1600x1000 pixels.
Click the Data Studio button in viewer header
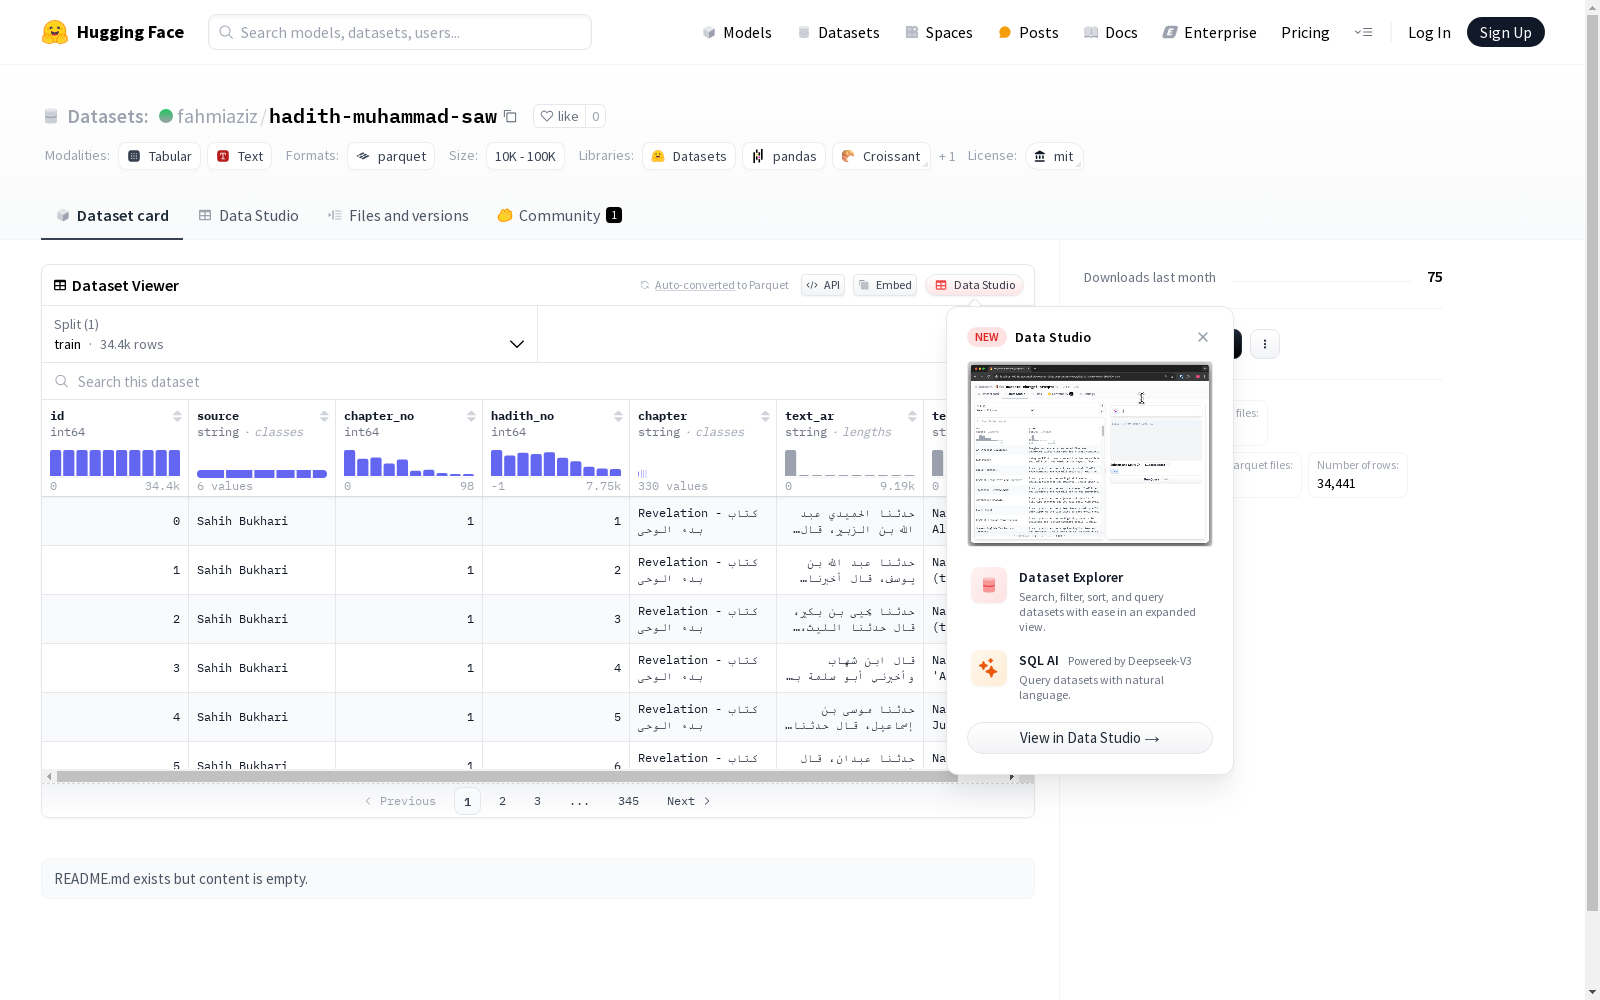974,285
